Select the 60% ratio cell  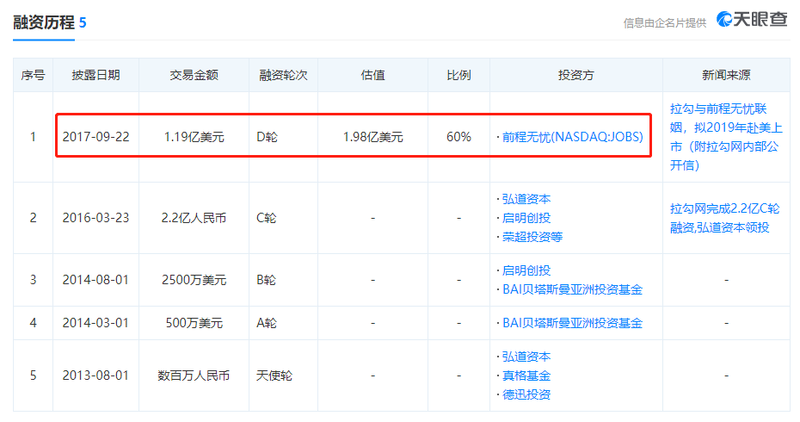(x=459, y=137)
